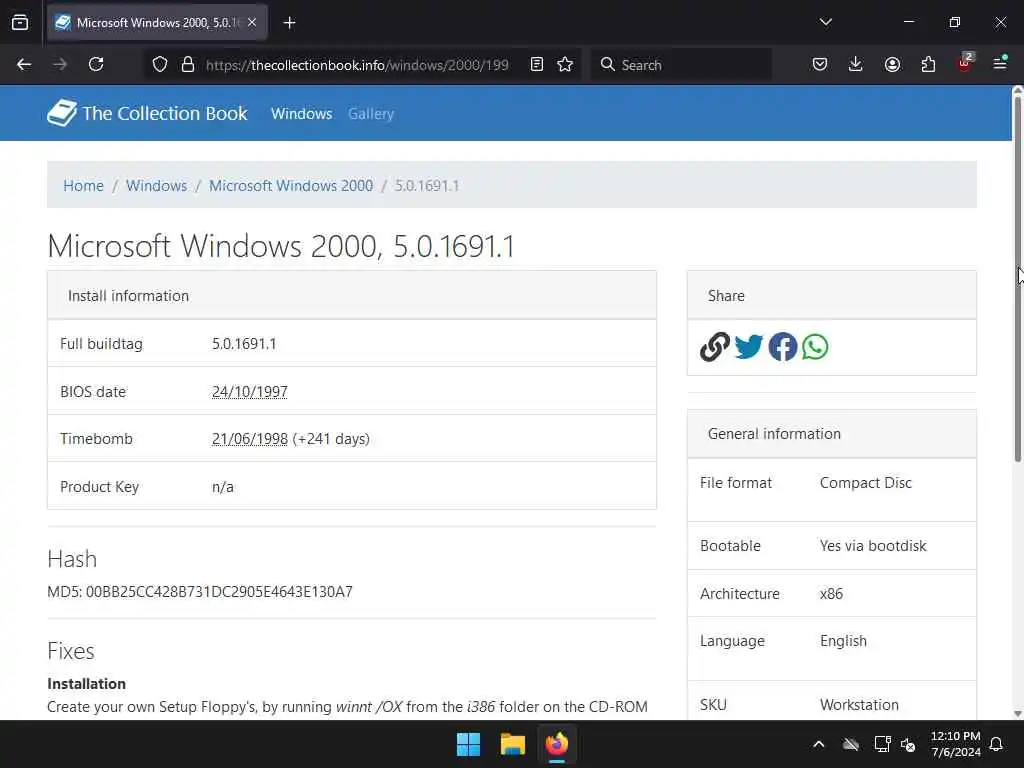Open the Gallery nav menu item
Viewport: 1024px width, 768px height.
[371, 114]
